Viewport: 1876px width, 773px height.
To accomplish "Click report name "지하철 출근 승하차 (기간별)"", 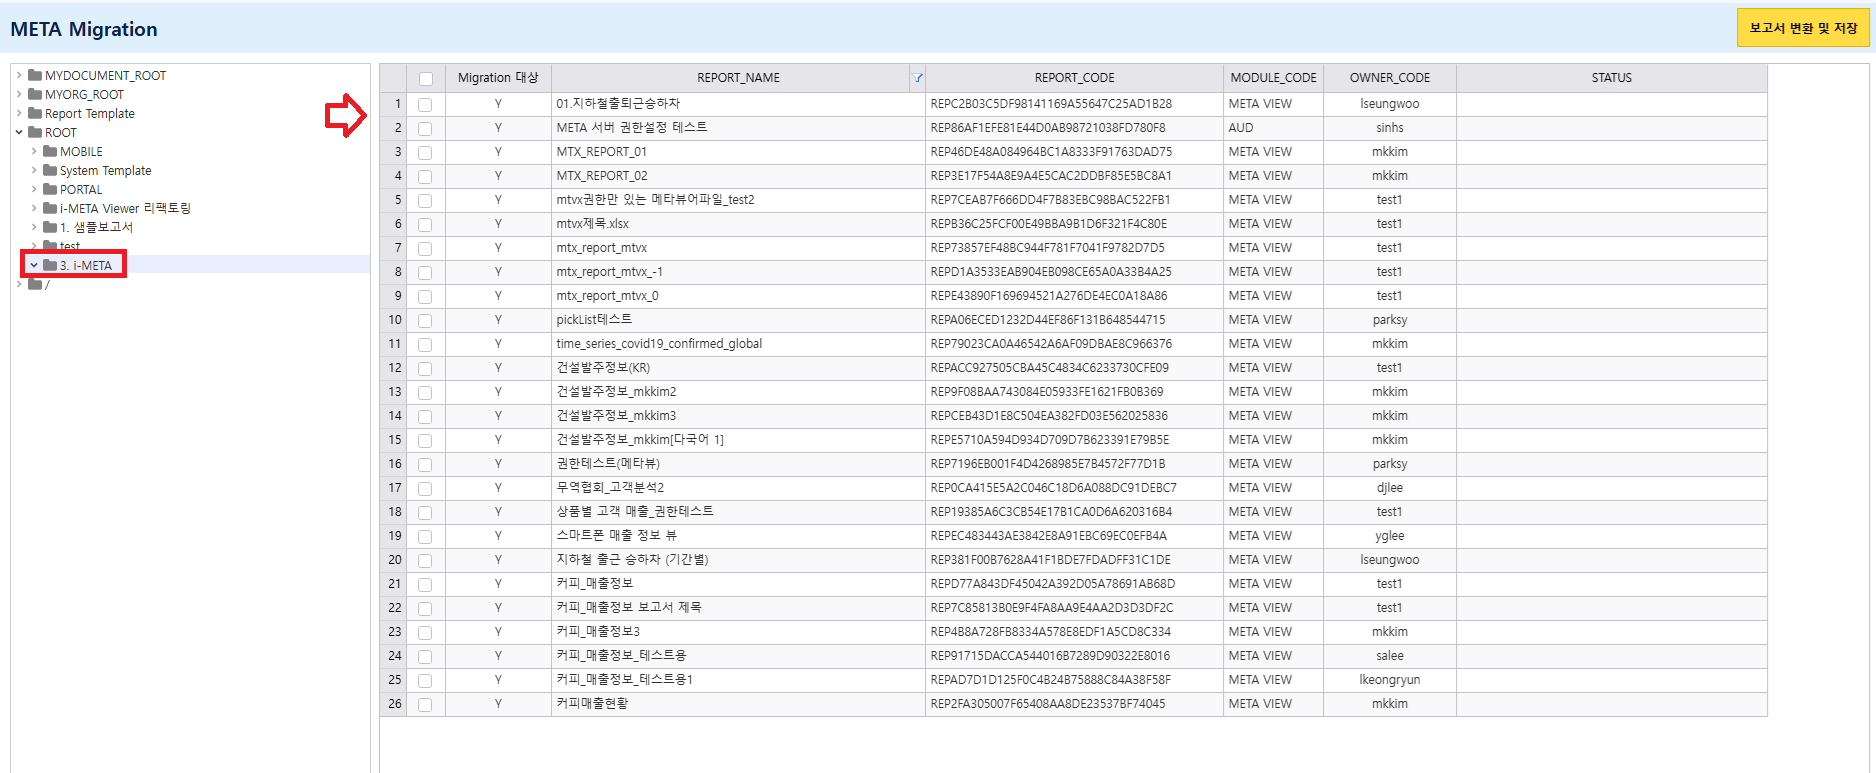I will (632, 560).
